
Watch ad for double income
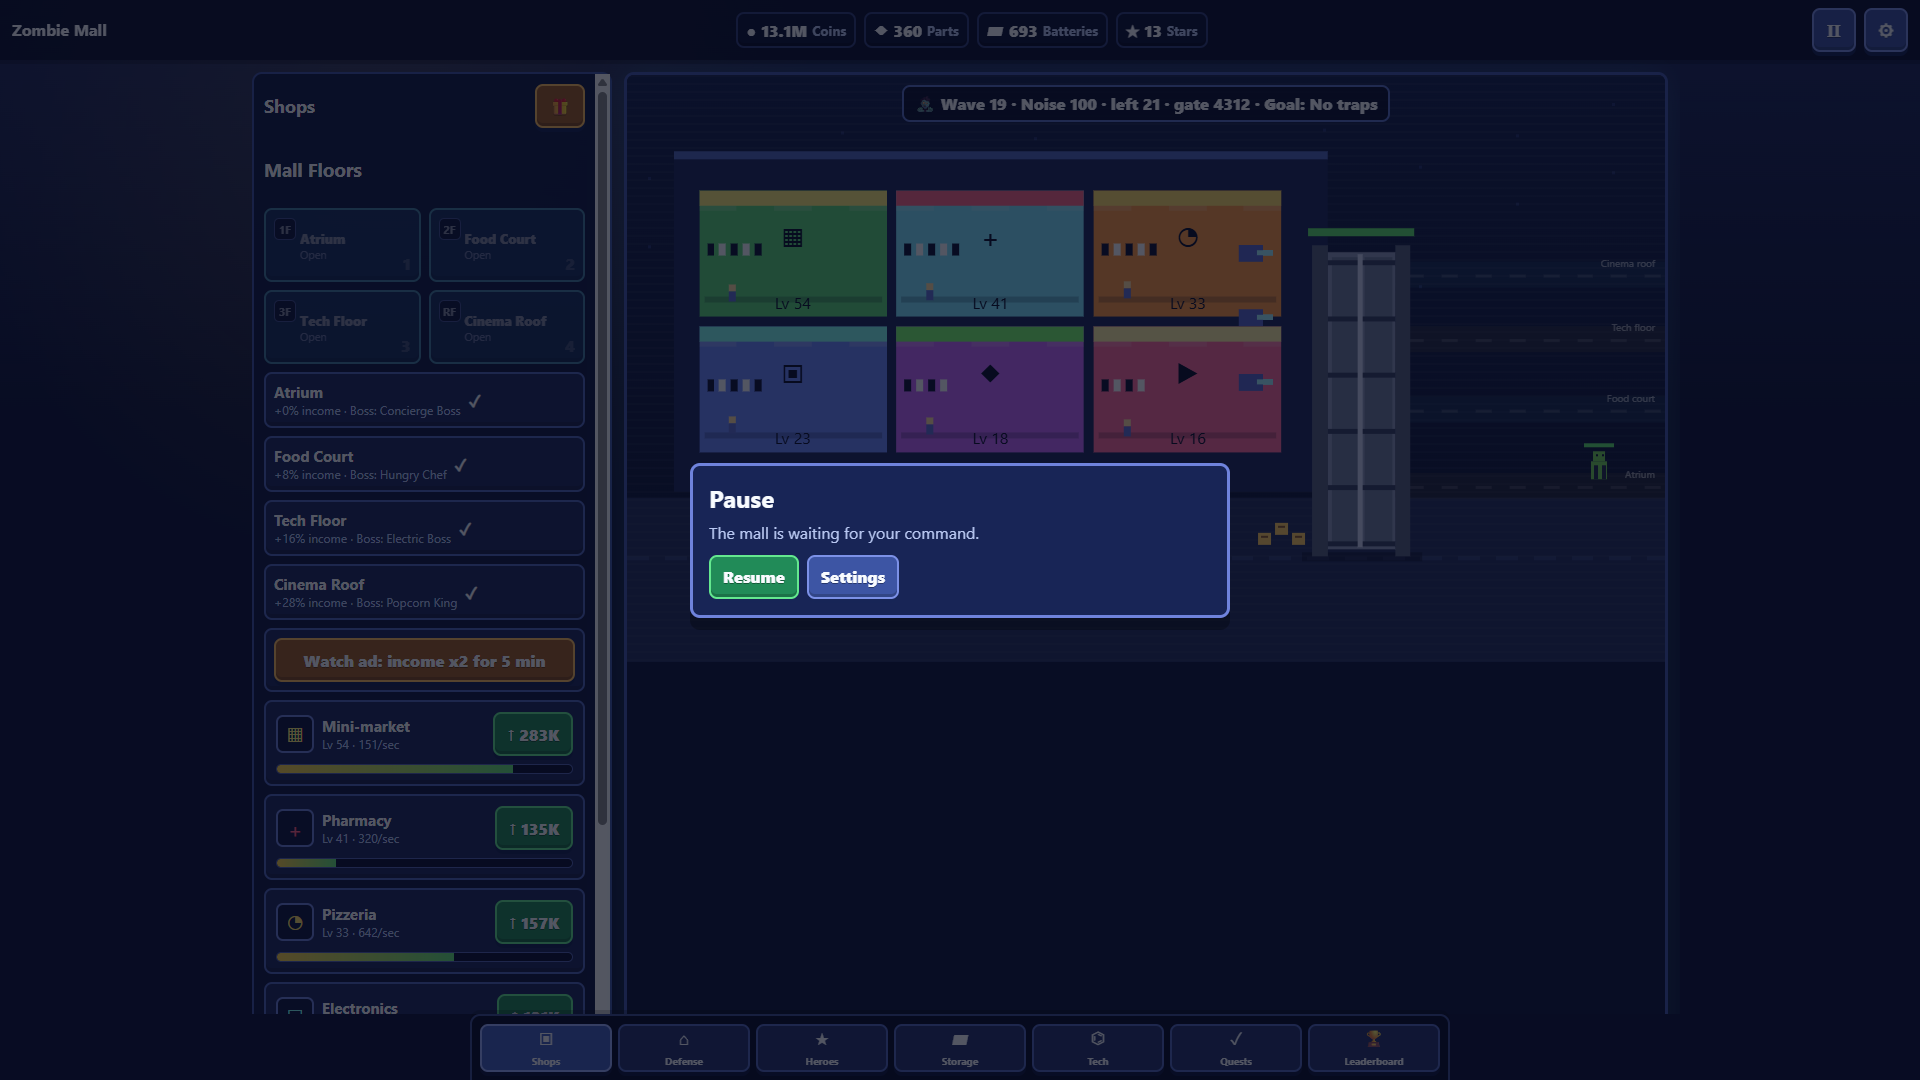click(424, 661)
